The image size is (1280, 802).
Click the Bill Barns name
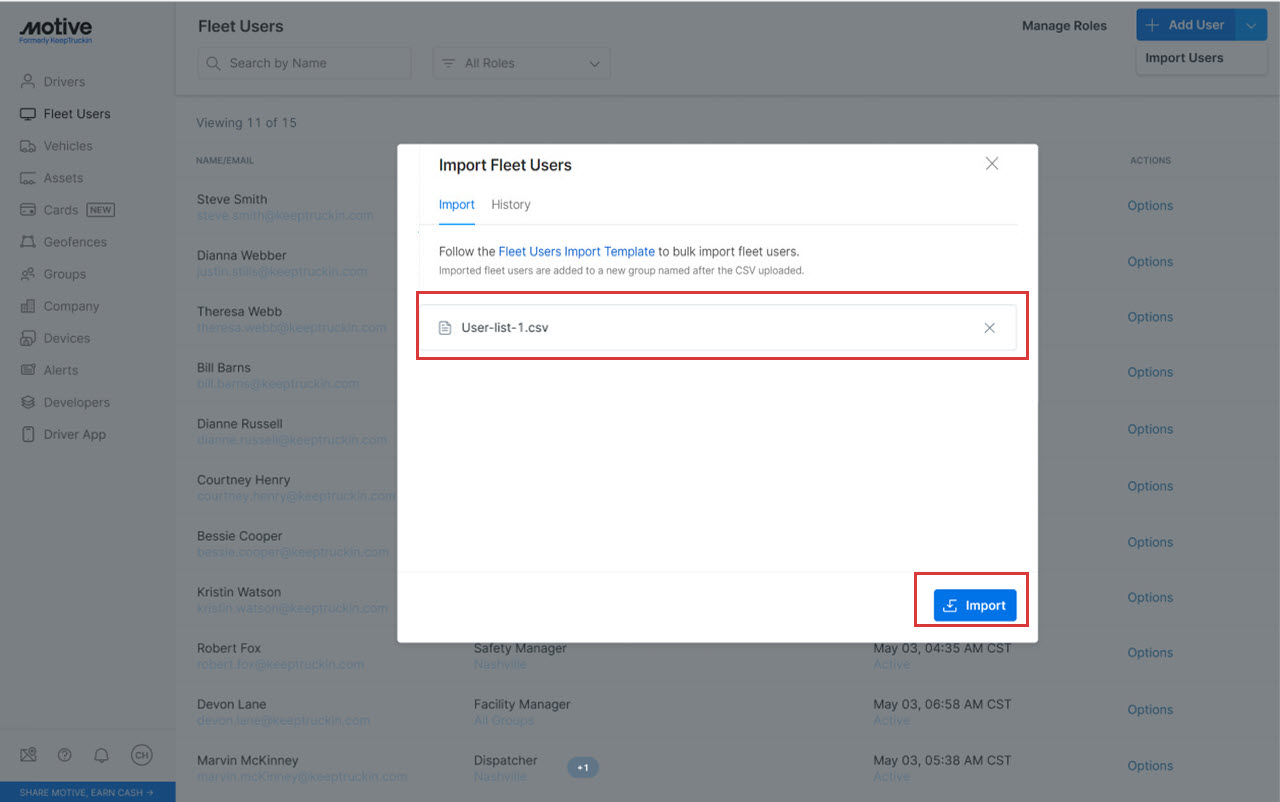coord(224,367)
